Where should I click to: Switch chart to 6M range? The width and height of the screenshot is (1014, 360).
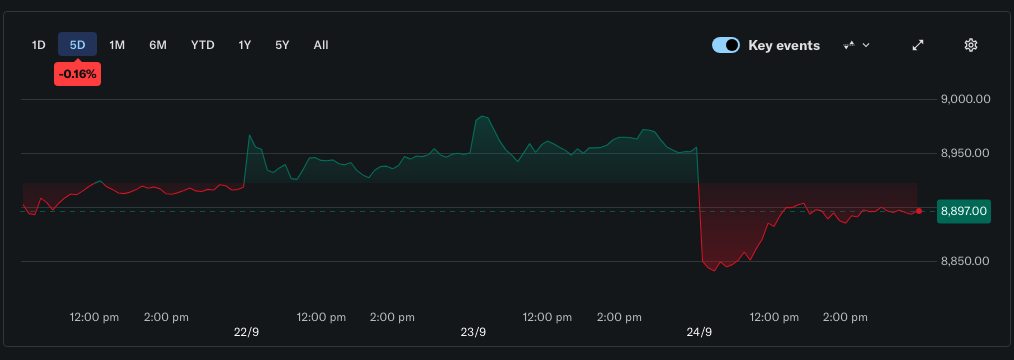[158, 45]
